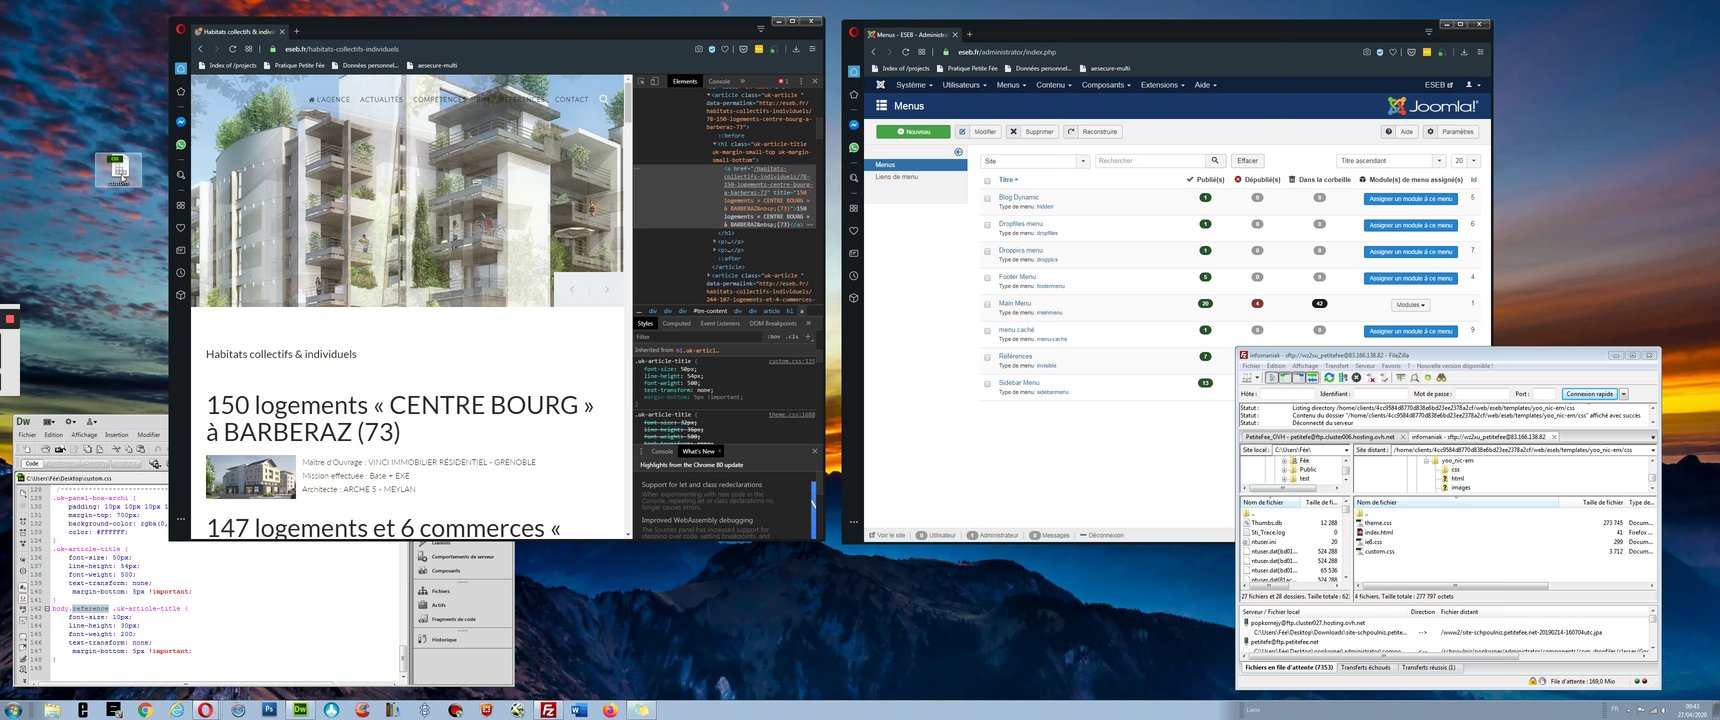Image resolution: width=1720 pixels, height=720 pixels.
Task: Click Fragments de code panel icon in Dreamweaver
Action: coord(423,619)
